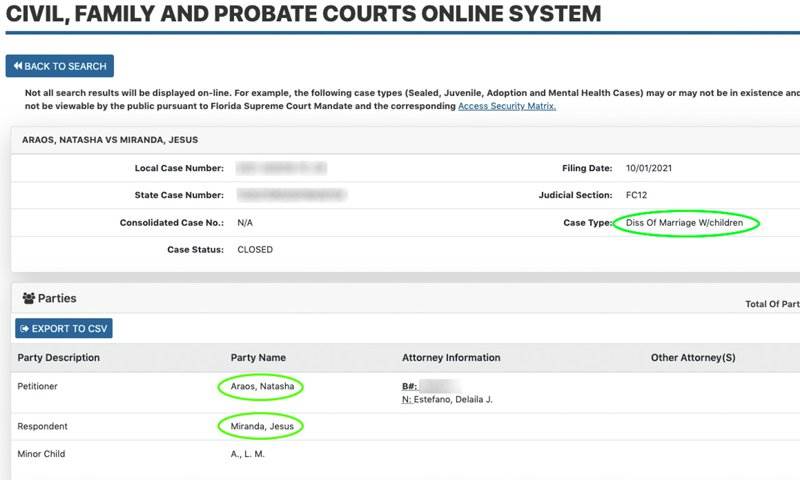Image resolution: width=800 pixels, height=480 pixels.
Task: Open the Access Security Matrix link
Action: point(506,106)
